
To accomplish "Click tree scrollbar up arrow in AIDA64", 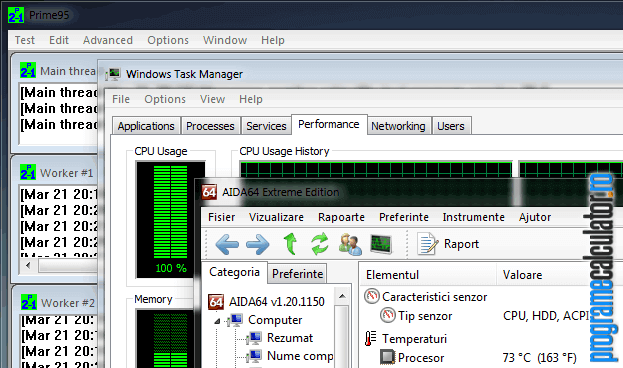I will click(342, 296).
